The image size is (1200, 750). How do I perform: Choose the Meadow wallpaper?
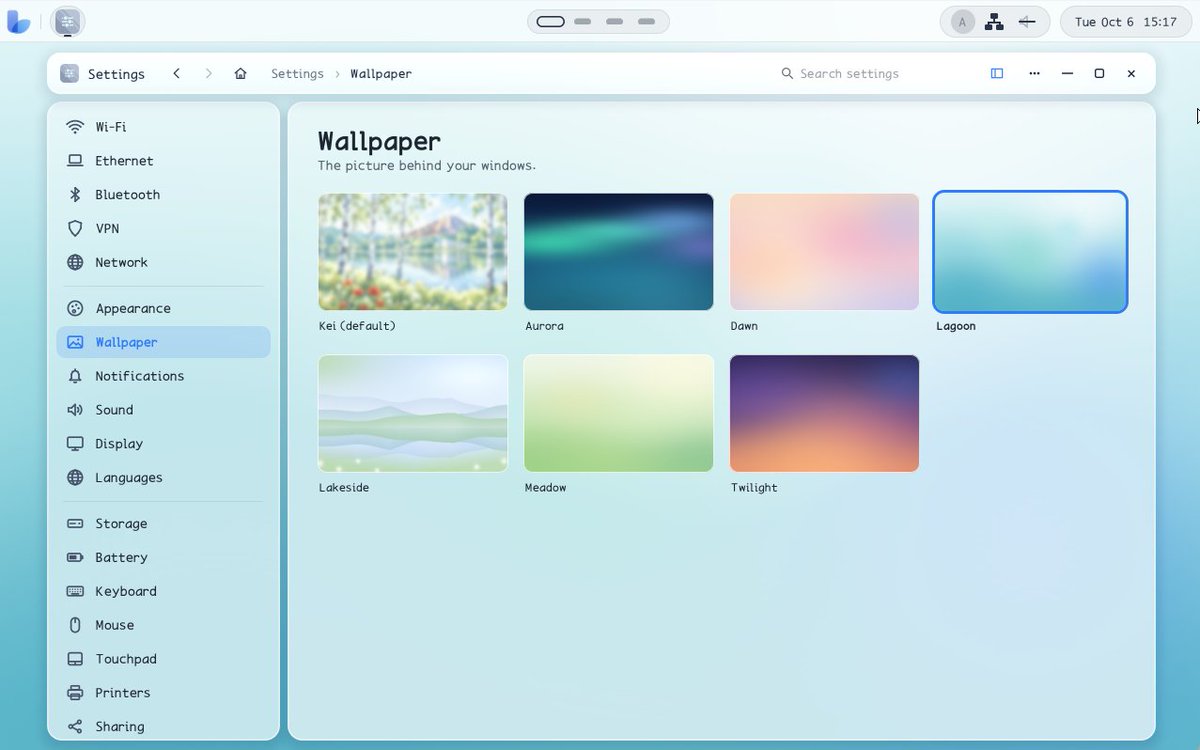[x=619, y=413]
